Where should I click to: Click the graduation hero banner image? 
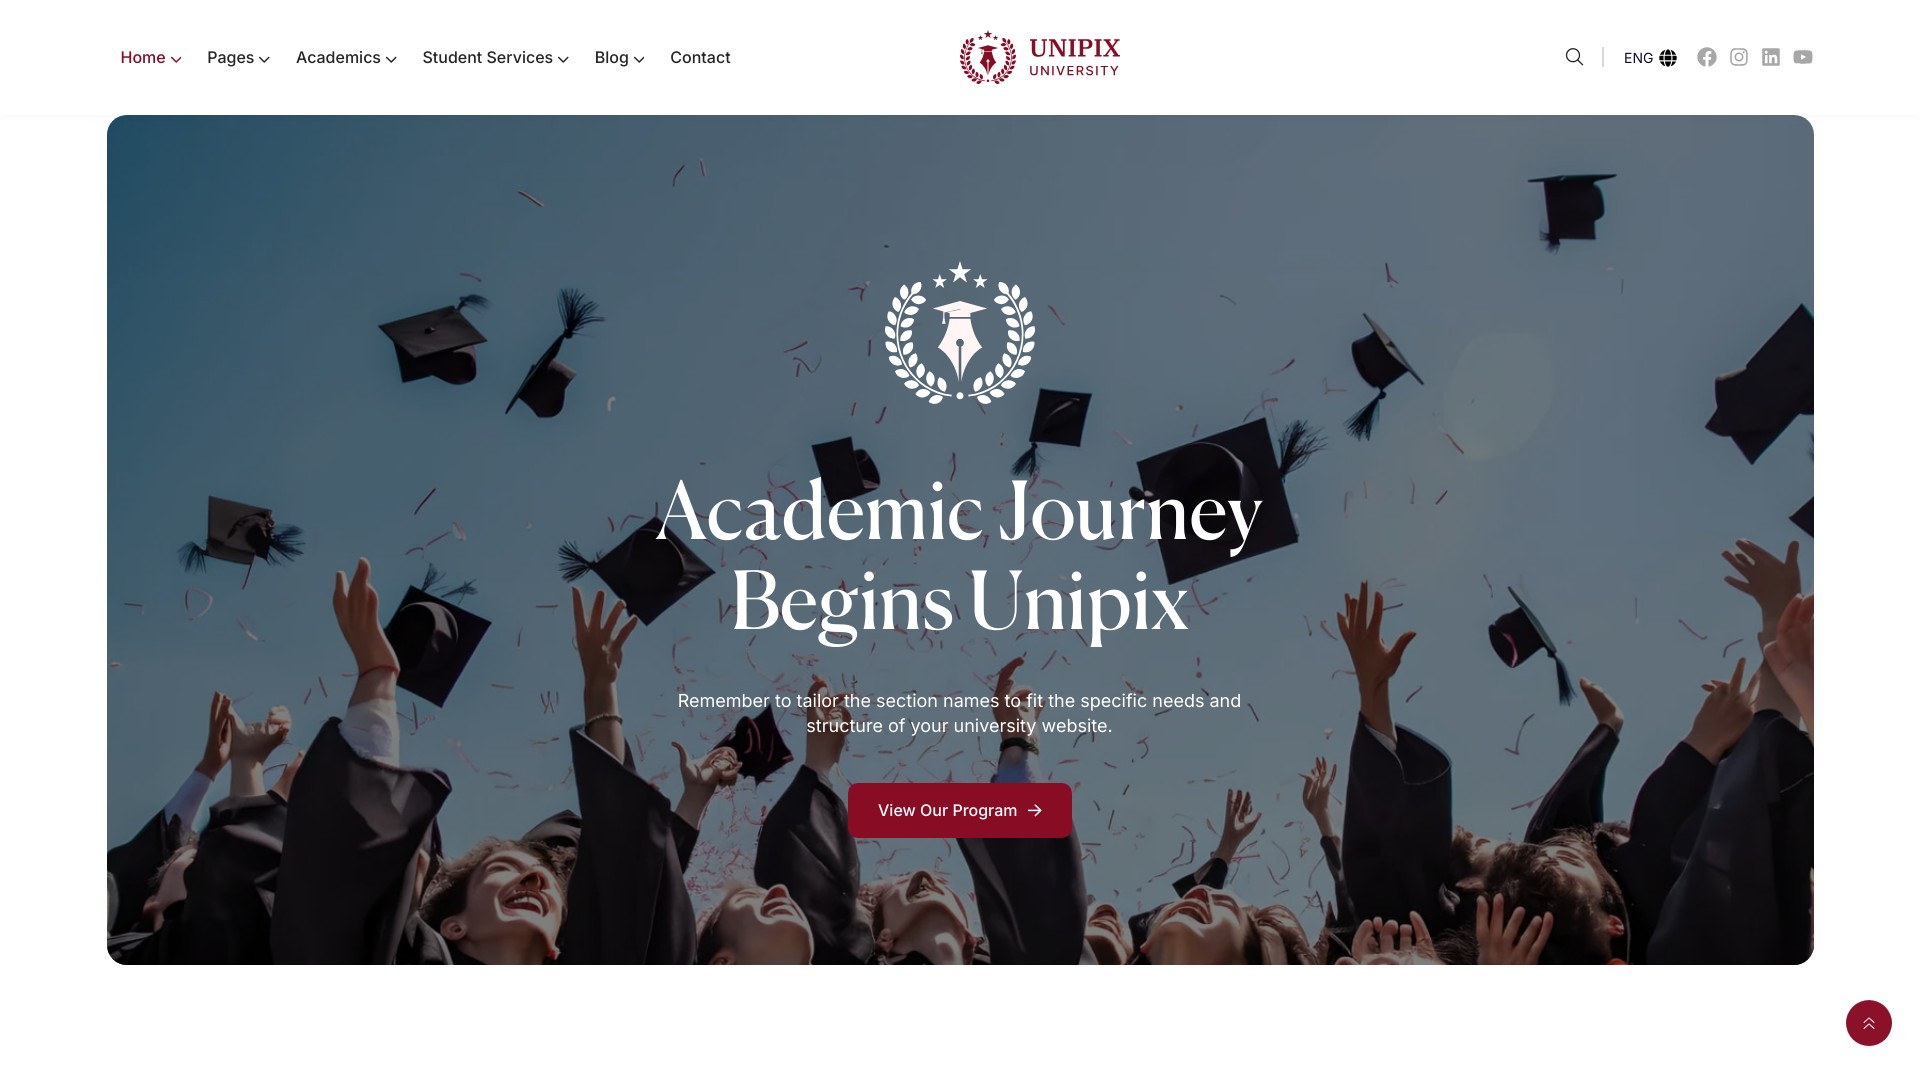point(960,540)
